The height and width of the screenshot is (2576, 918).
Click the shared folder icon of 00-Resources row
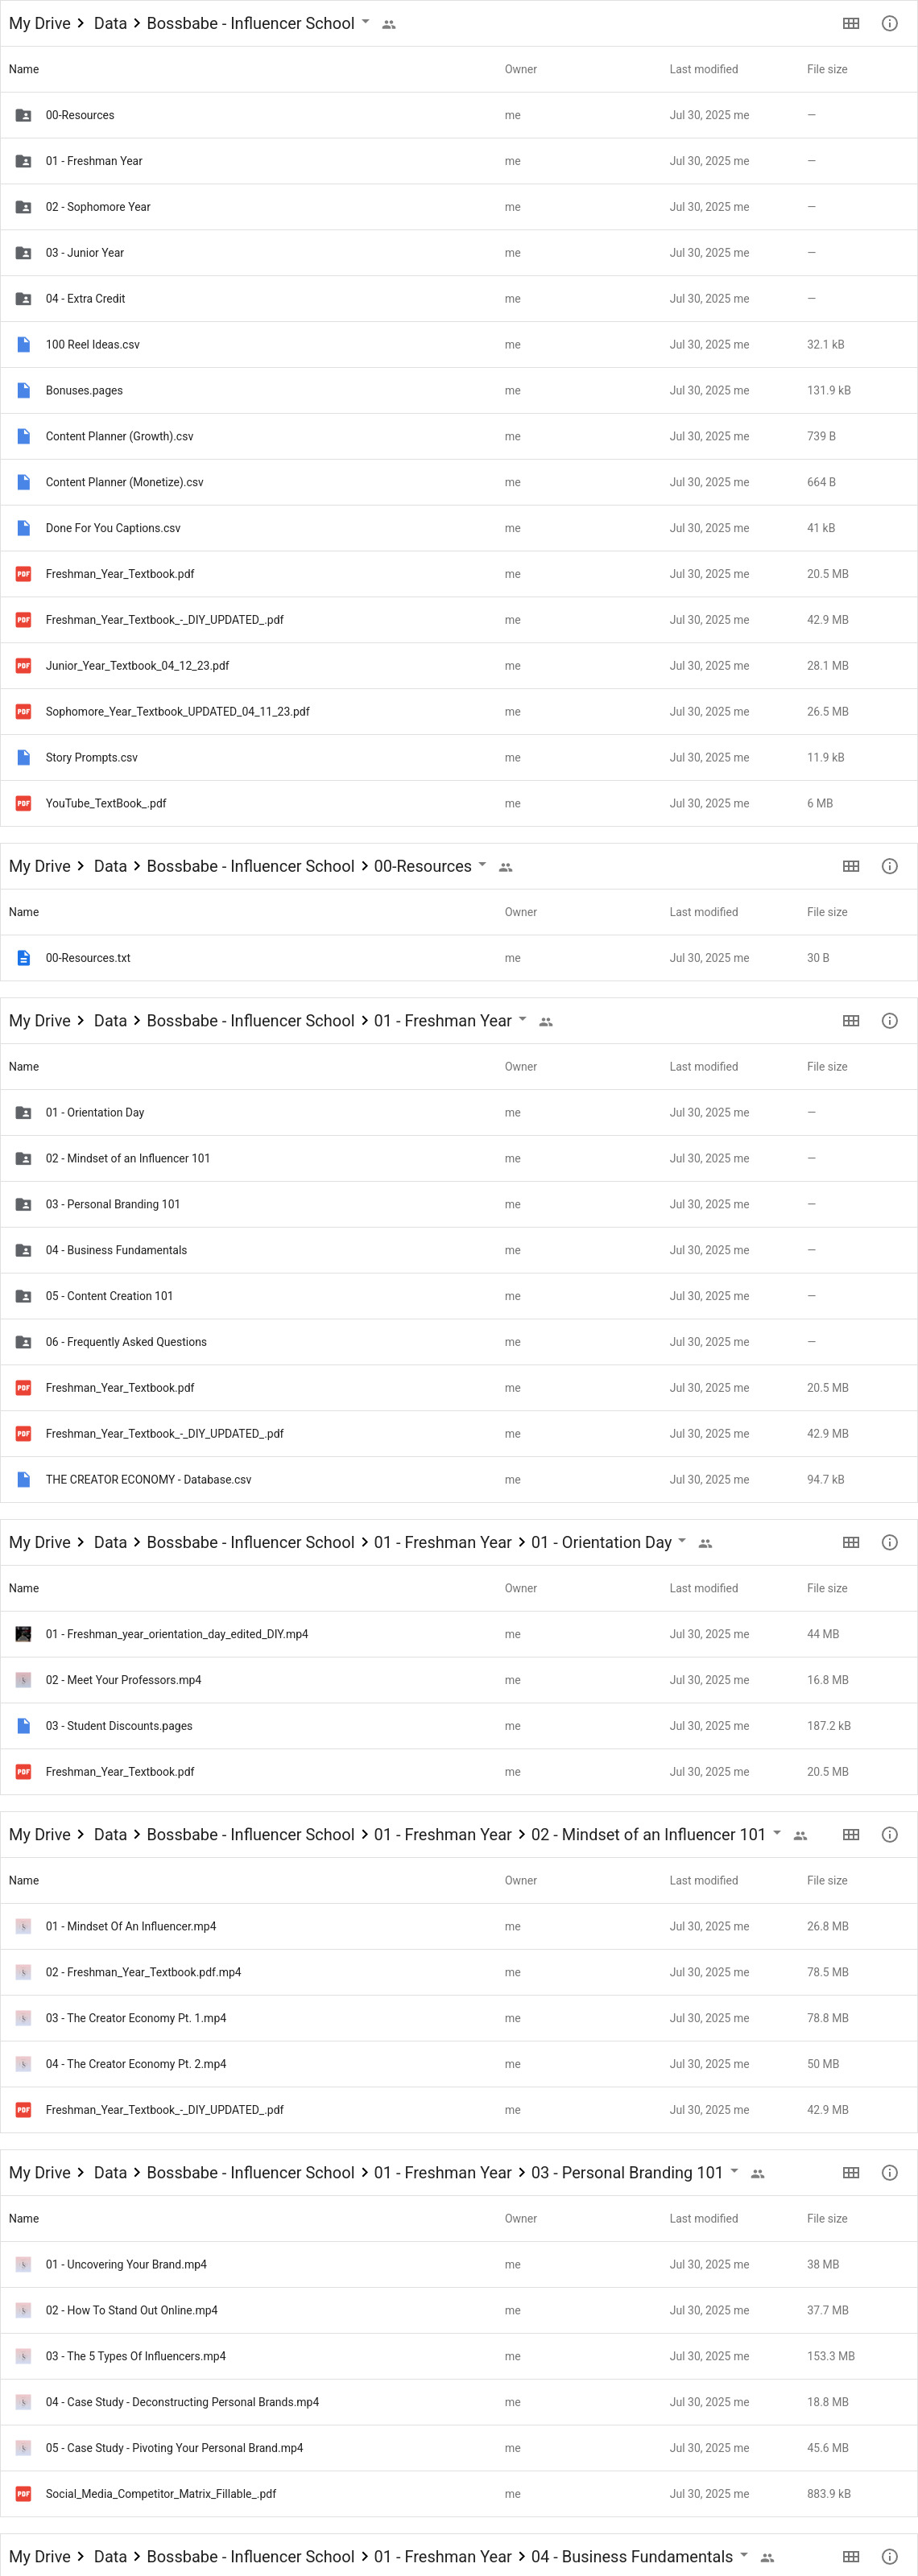click(x=23, y=115)
